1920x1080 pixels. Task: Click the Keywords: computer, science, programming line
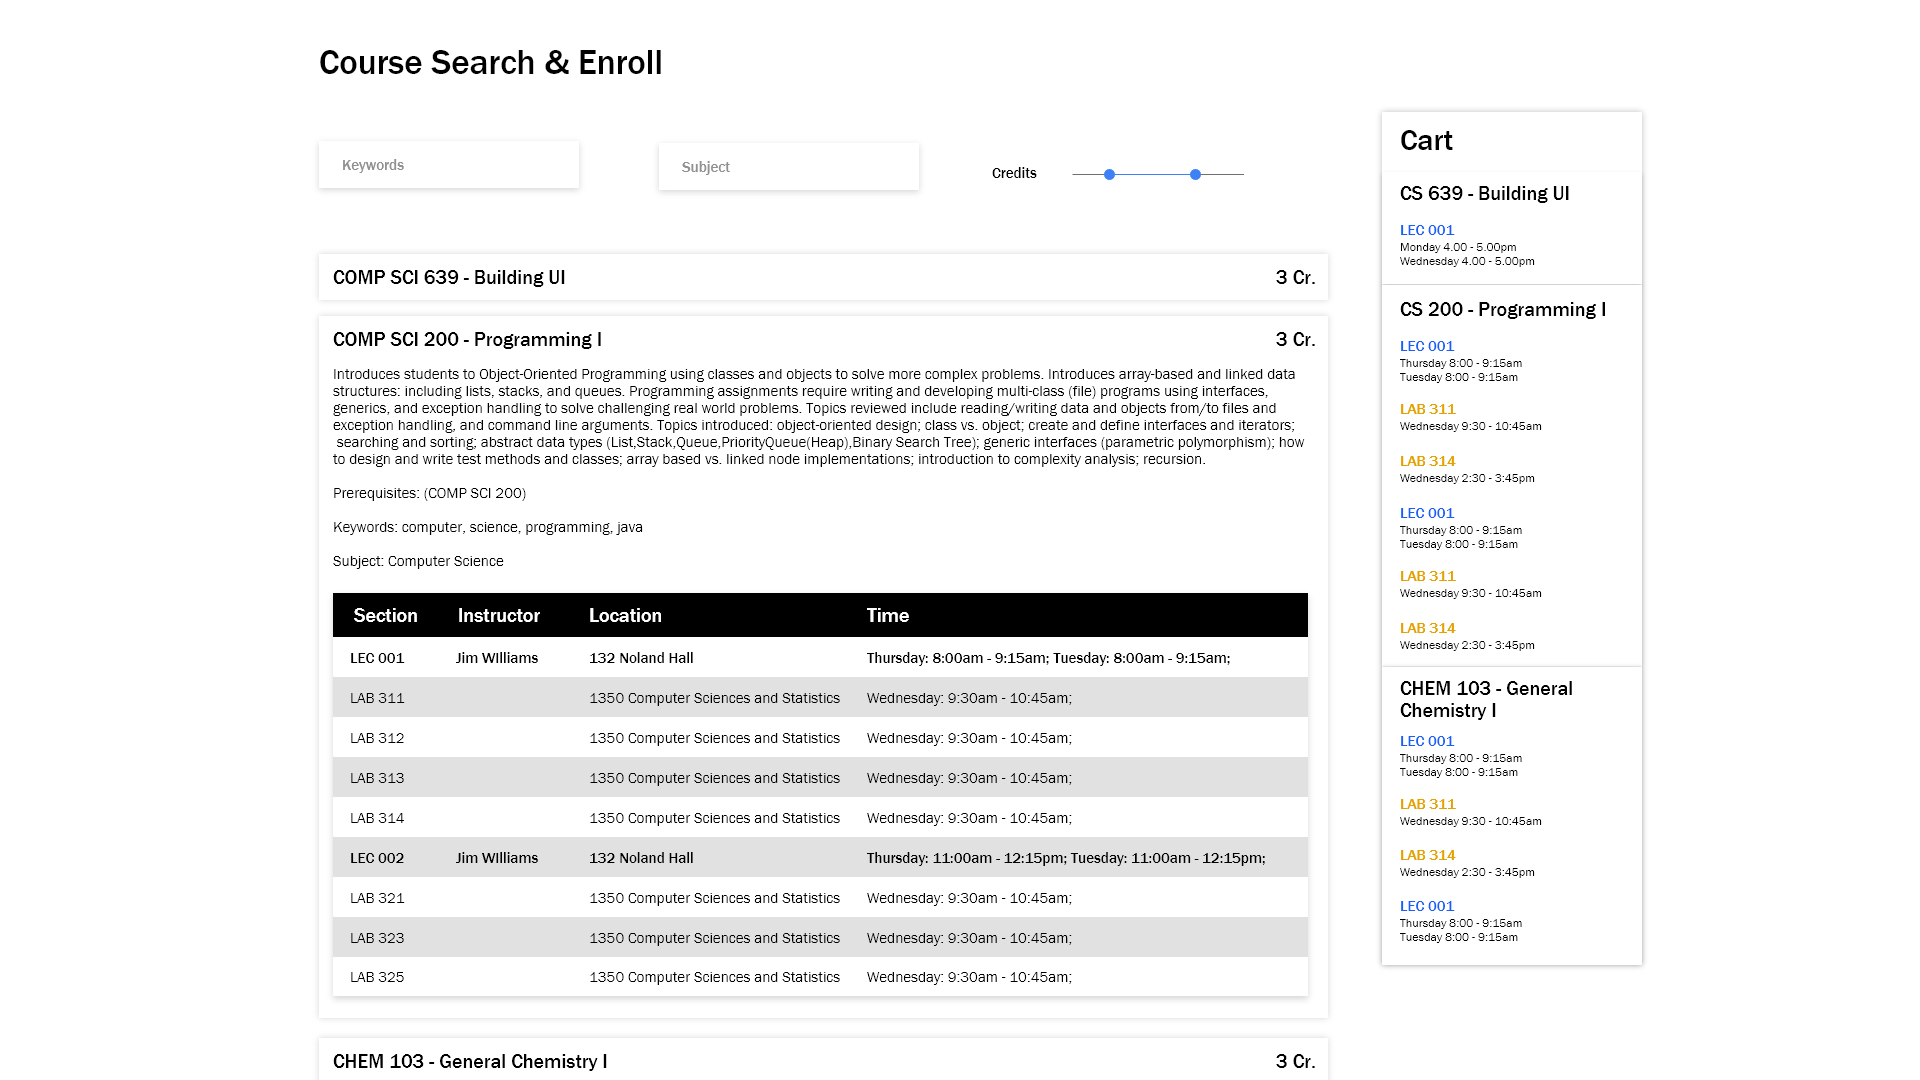488,527
